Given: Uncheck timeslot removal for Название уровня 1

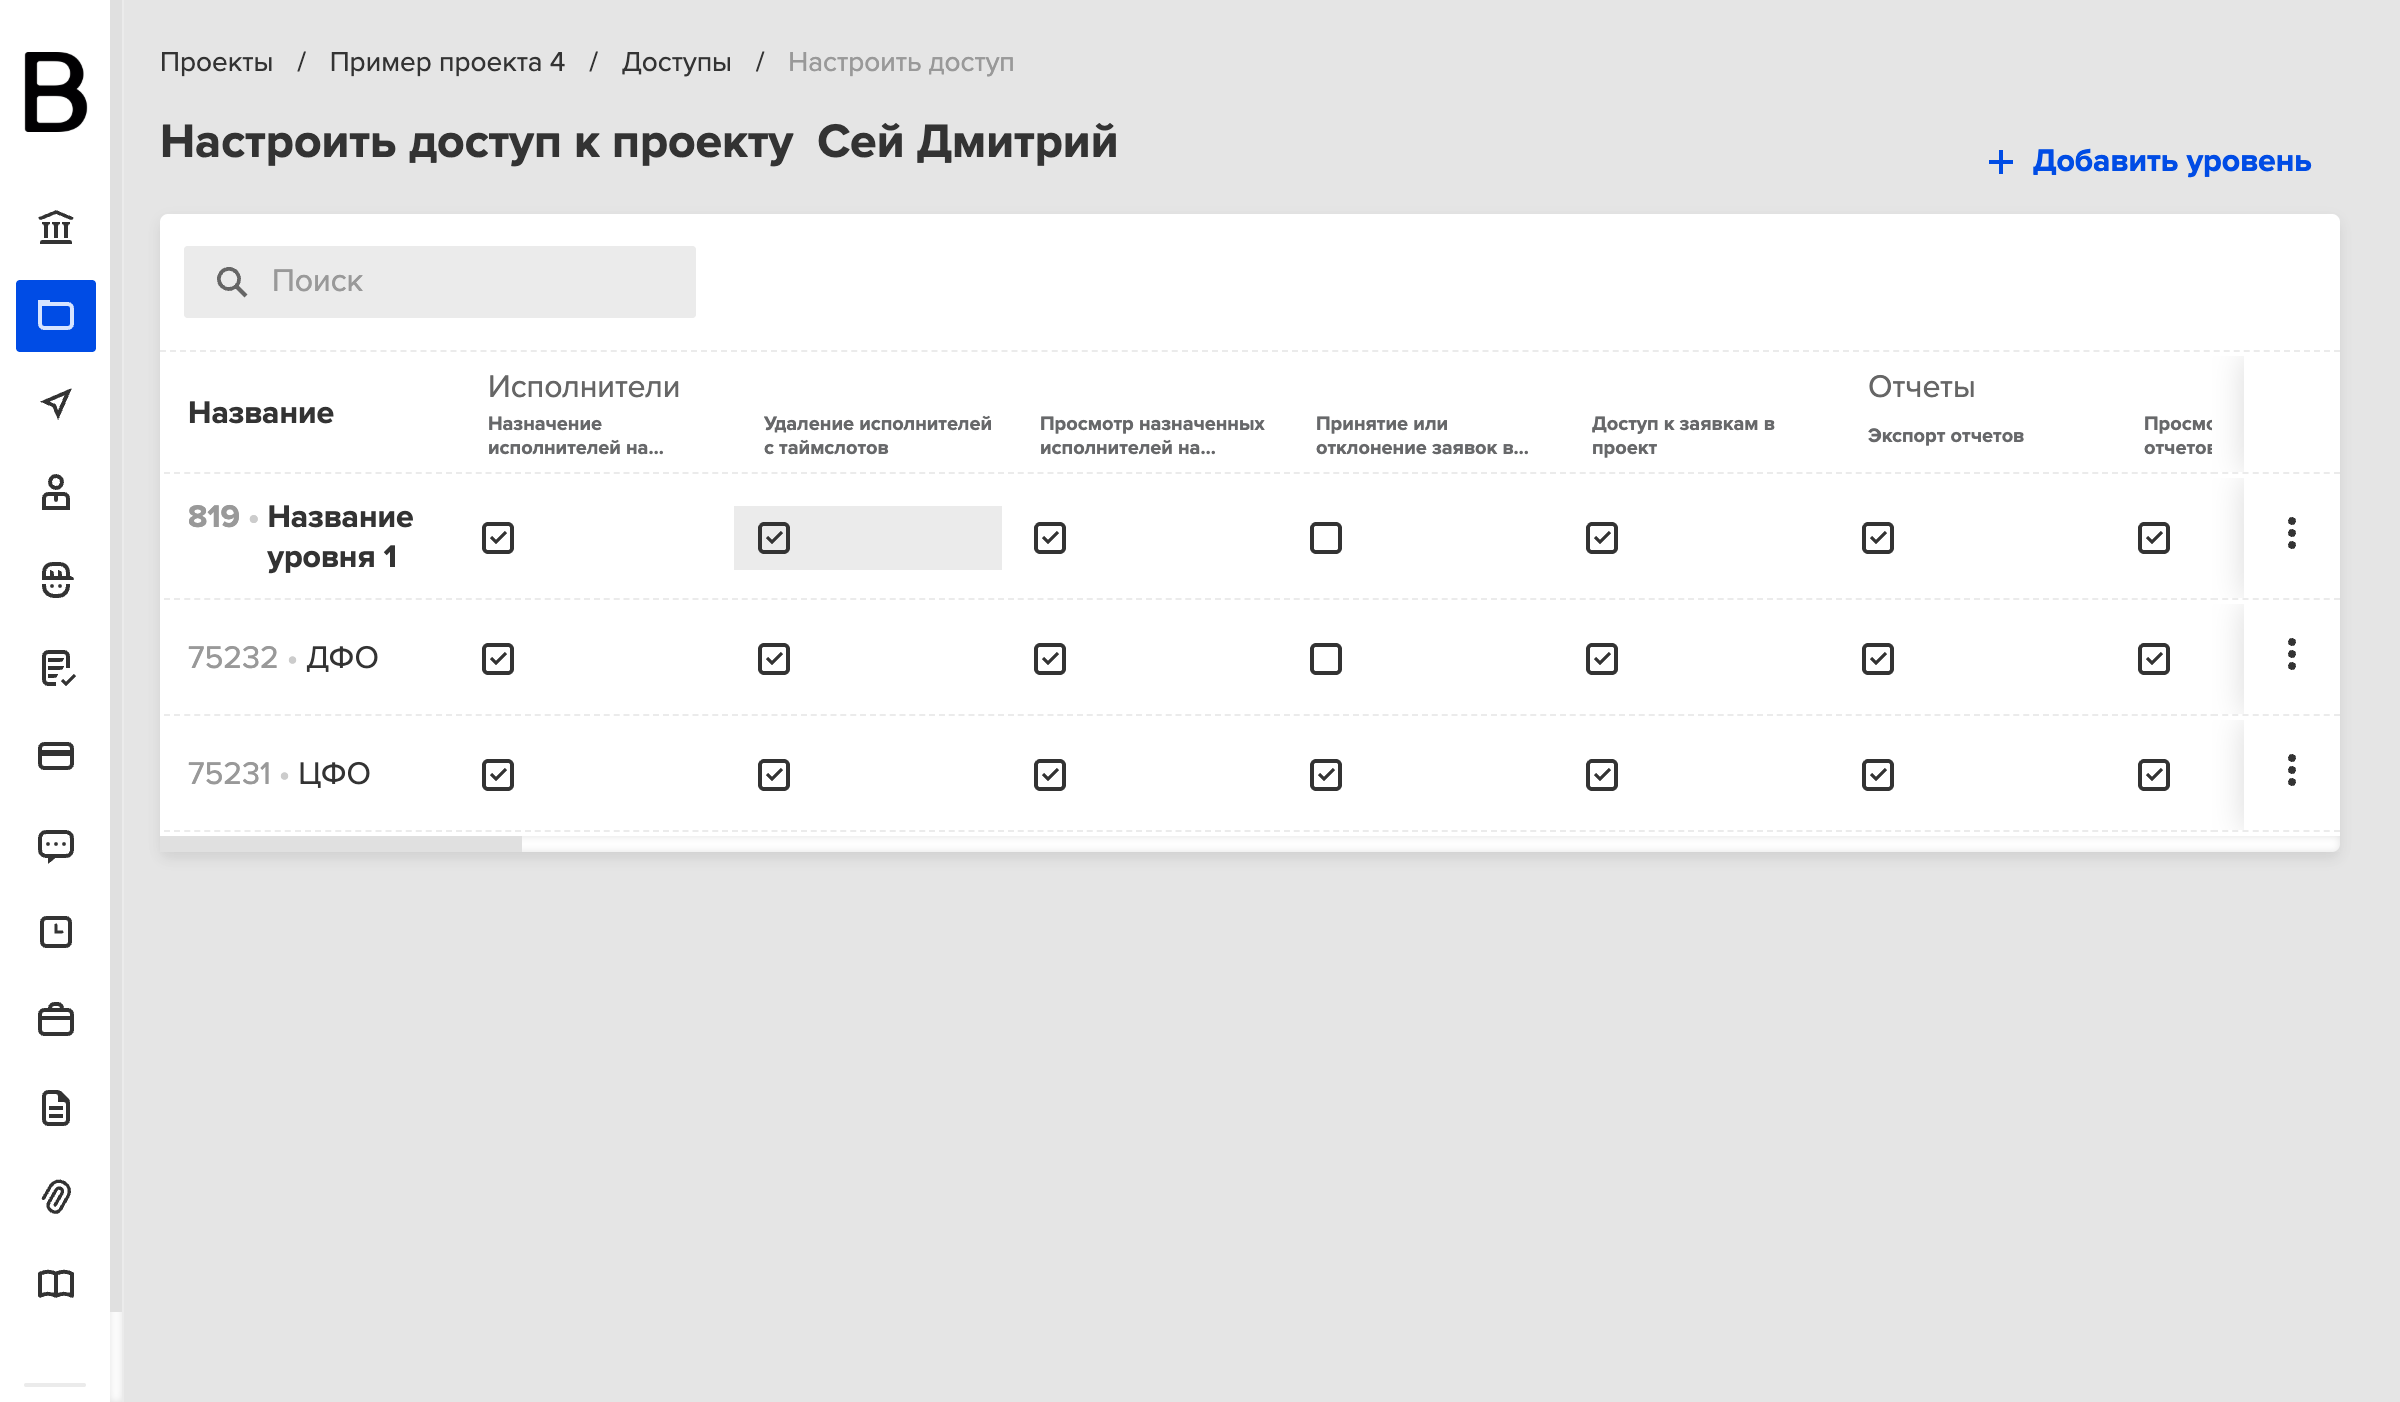Looking at the screenshot, I should click(774, 538).
